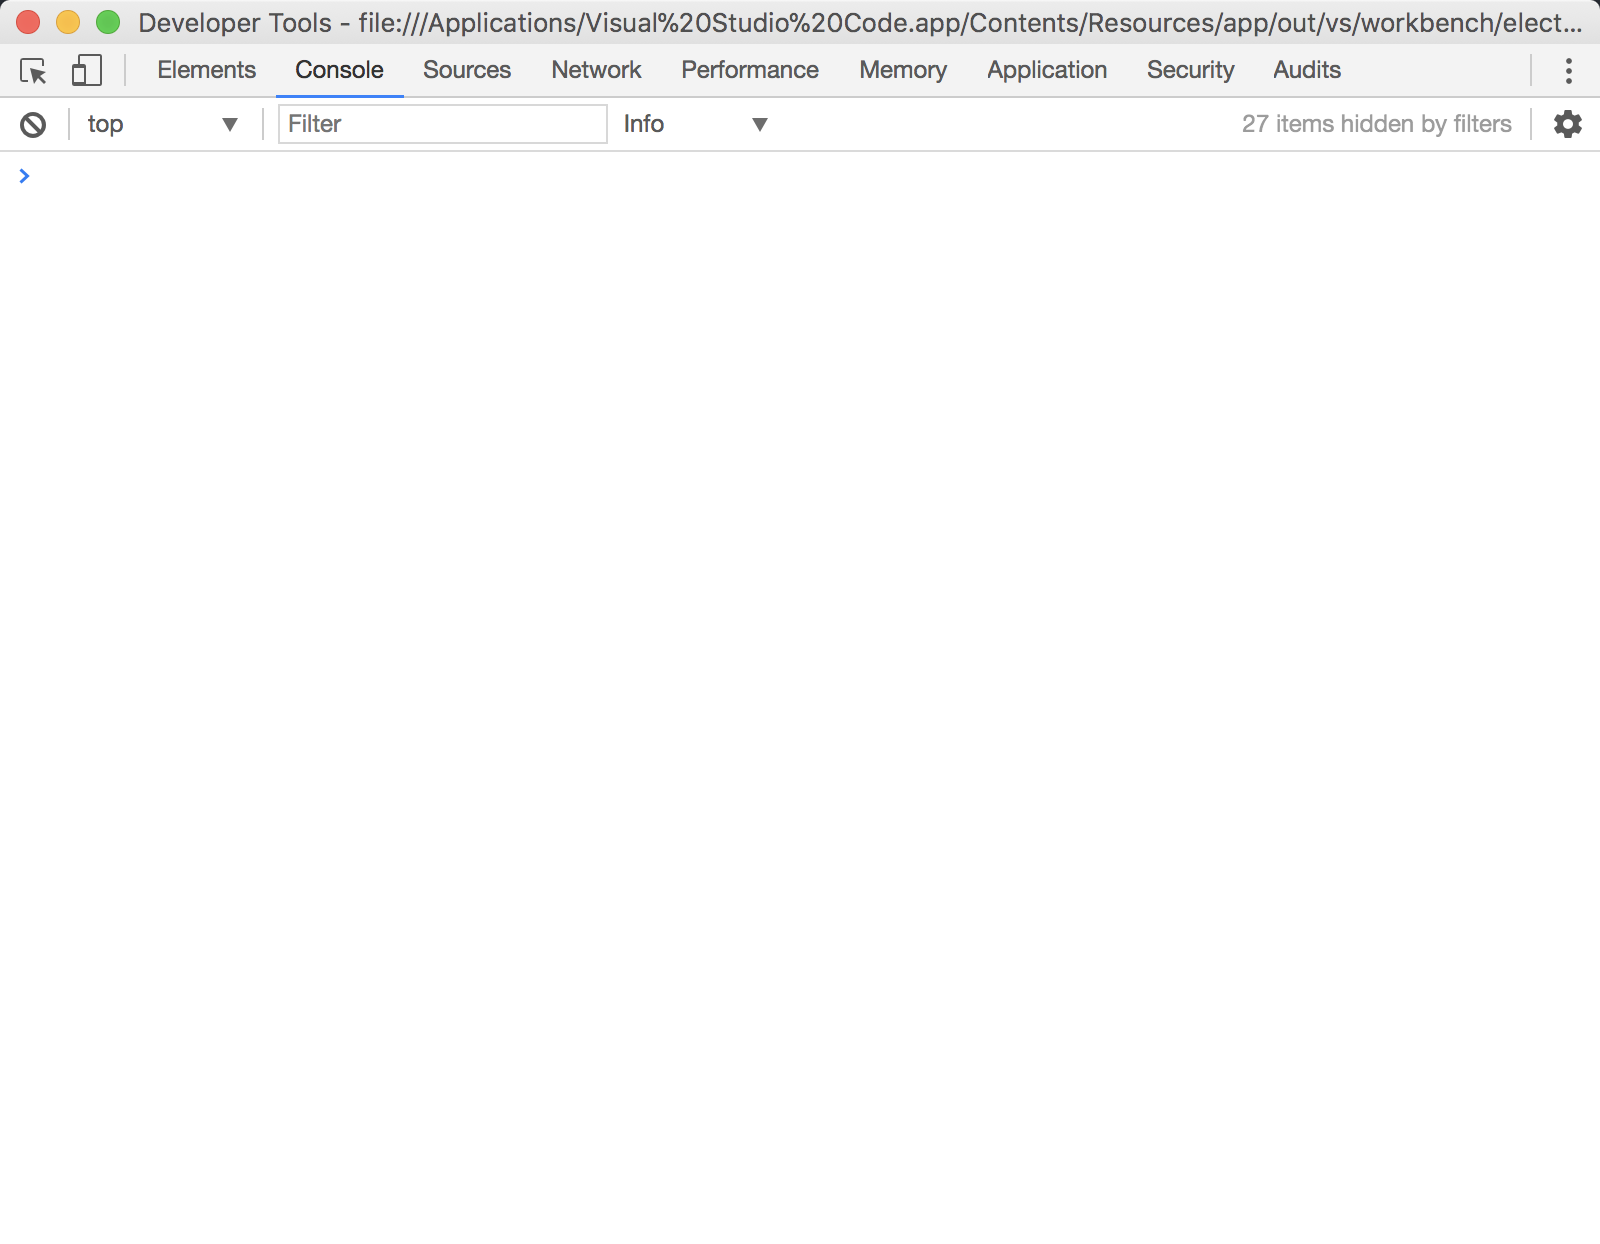
Task: Select the Console tab
Action: pyautogui.click(x=339, y=70)
